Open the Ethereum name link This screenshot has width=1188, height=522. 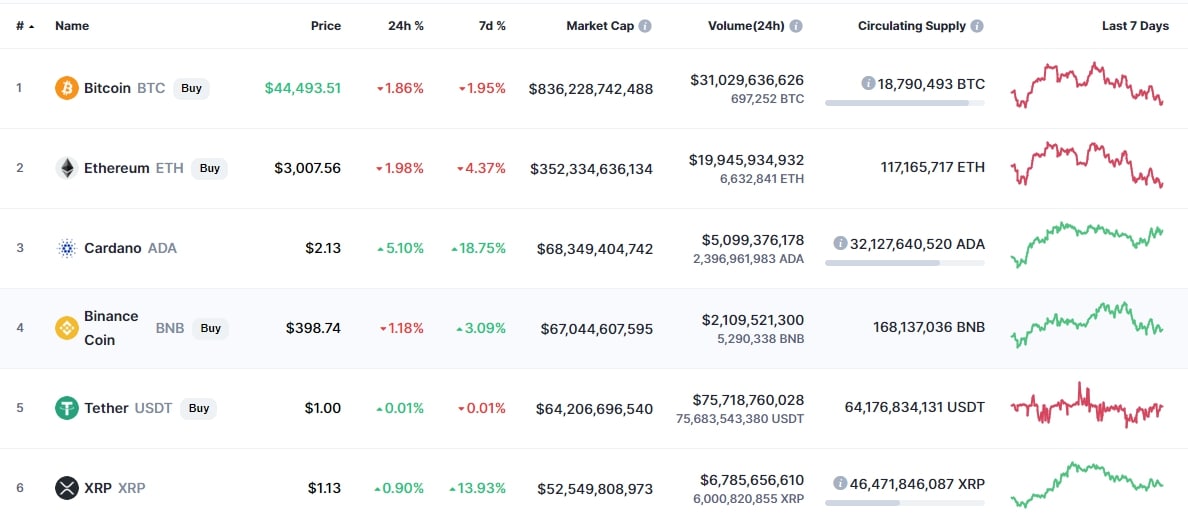[x=117, y=168]
